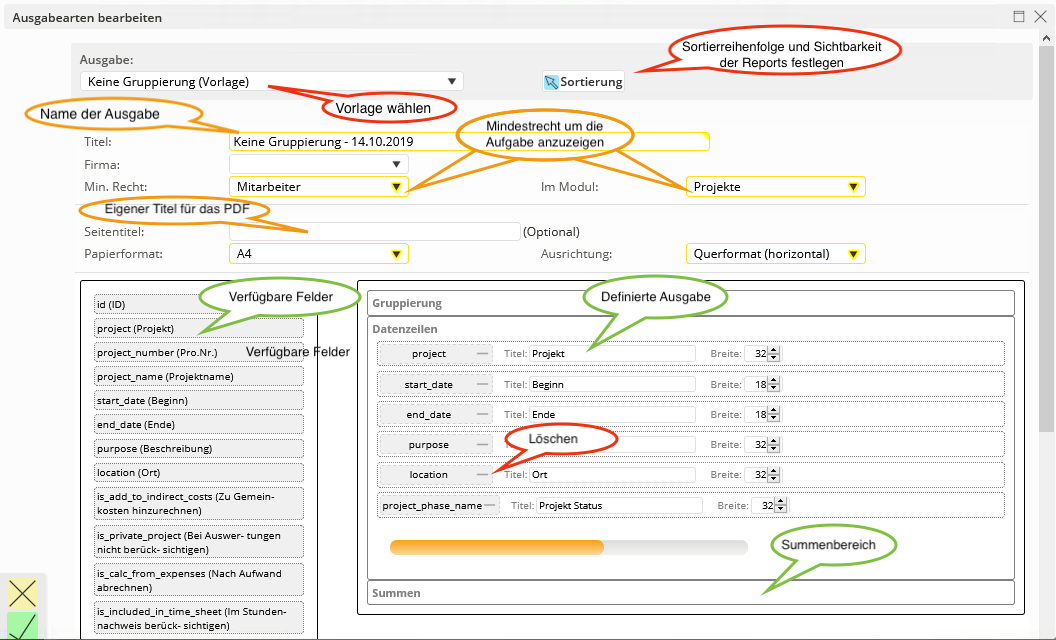This screenshot has height=640, width=1056.
Task: Expand the Im Modul dropdown
Action: (x=775, y=187)
